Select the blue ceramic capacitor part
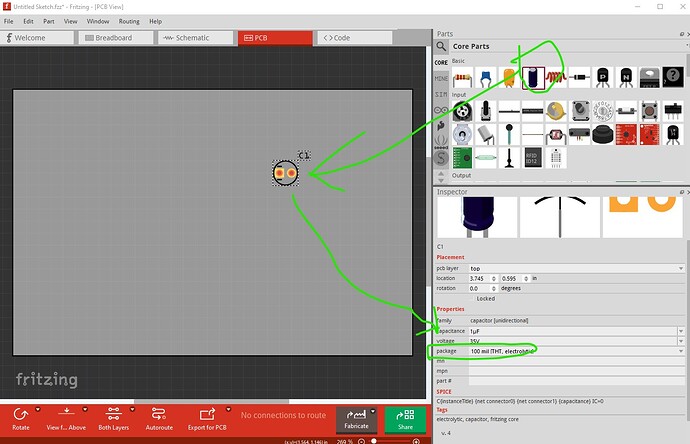 tap(485, 78)
